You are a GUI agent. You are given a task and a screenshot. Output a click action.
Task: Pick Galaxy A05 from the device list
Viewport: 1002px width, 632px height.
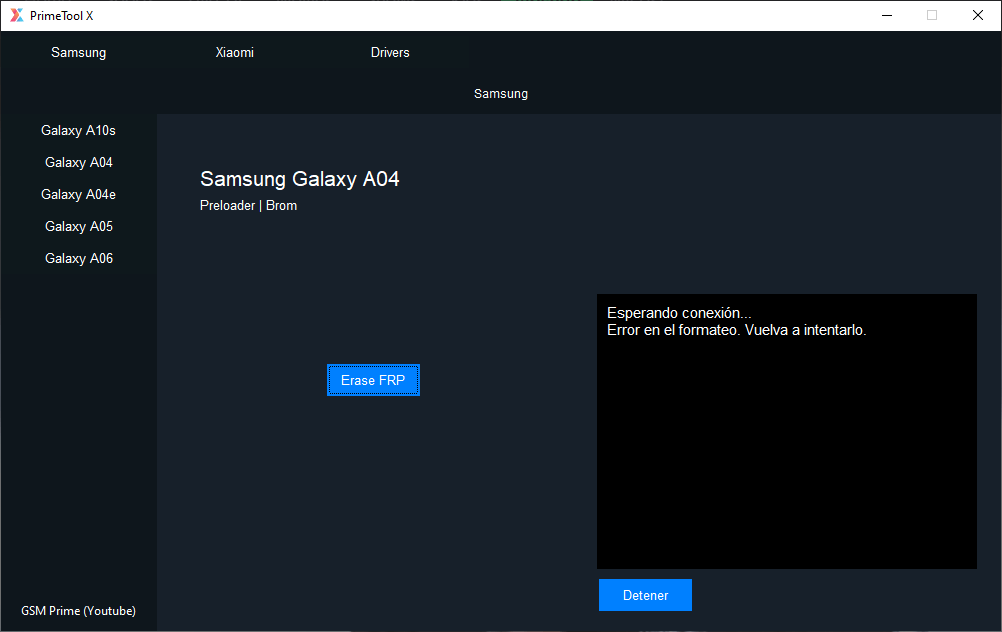pos(78,226)
